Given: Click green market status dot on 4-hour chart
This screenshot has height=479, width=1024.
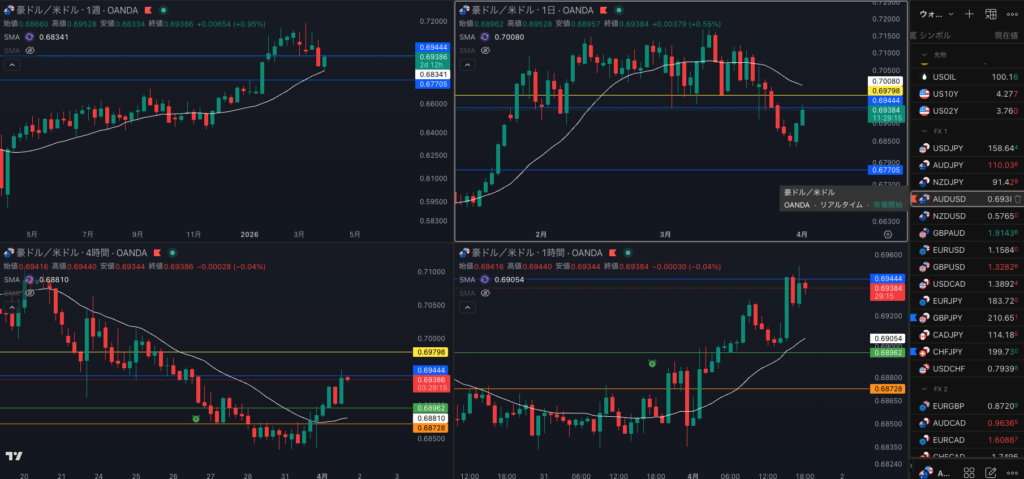Looking at the screenshot, I should coord(172,253).
